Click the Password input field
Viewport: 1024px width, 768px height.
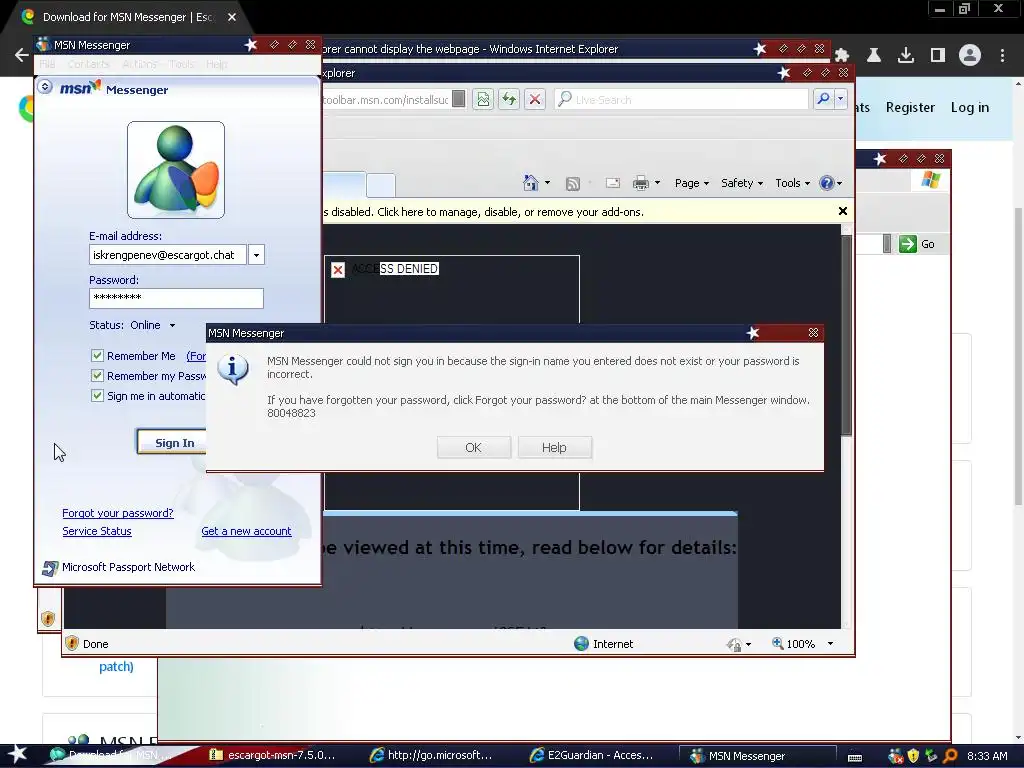[x=176, y=298]
